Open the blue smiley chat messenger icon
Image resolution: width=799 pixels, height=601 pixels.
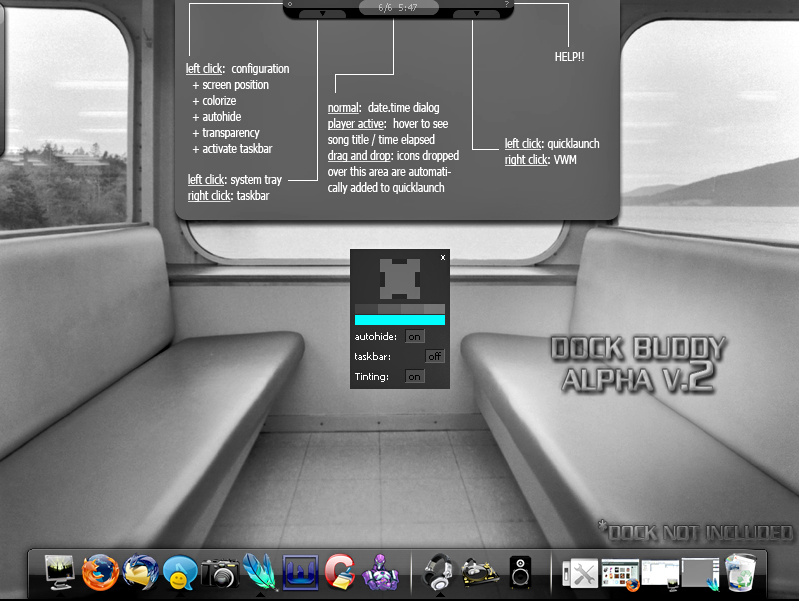180,573
